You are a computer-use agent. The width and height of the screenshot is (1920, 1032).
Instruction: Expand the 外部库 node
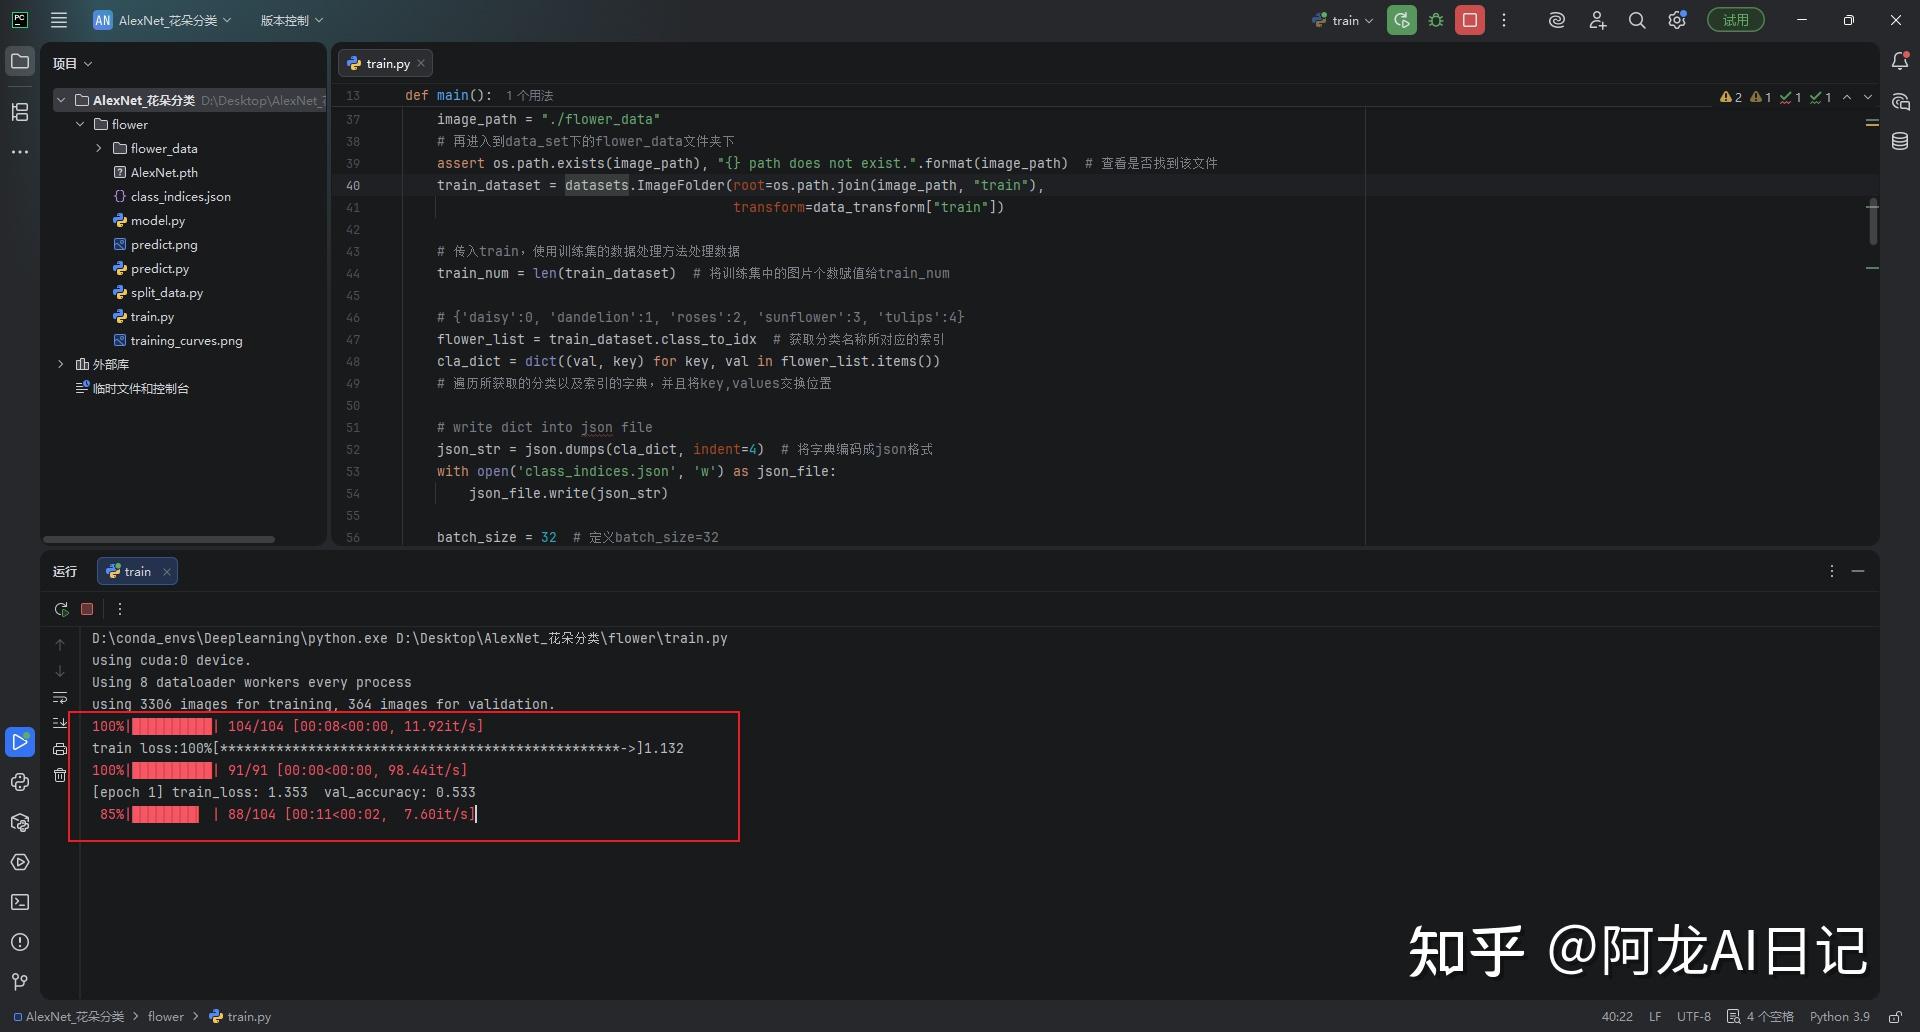pos(61,364)
